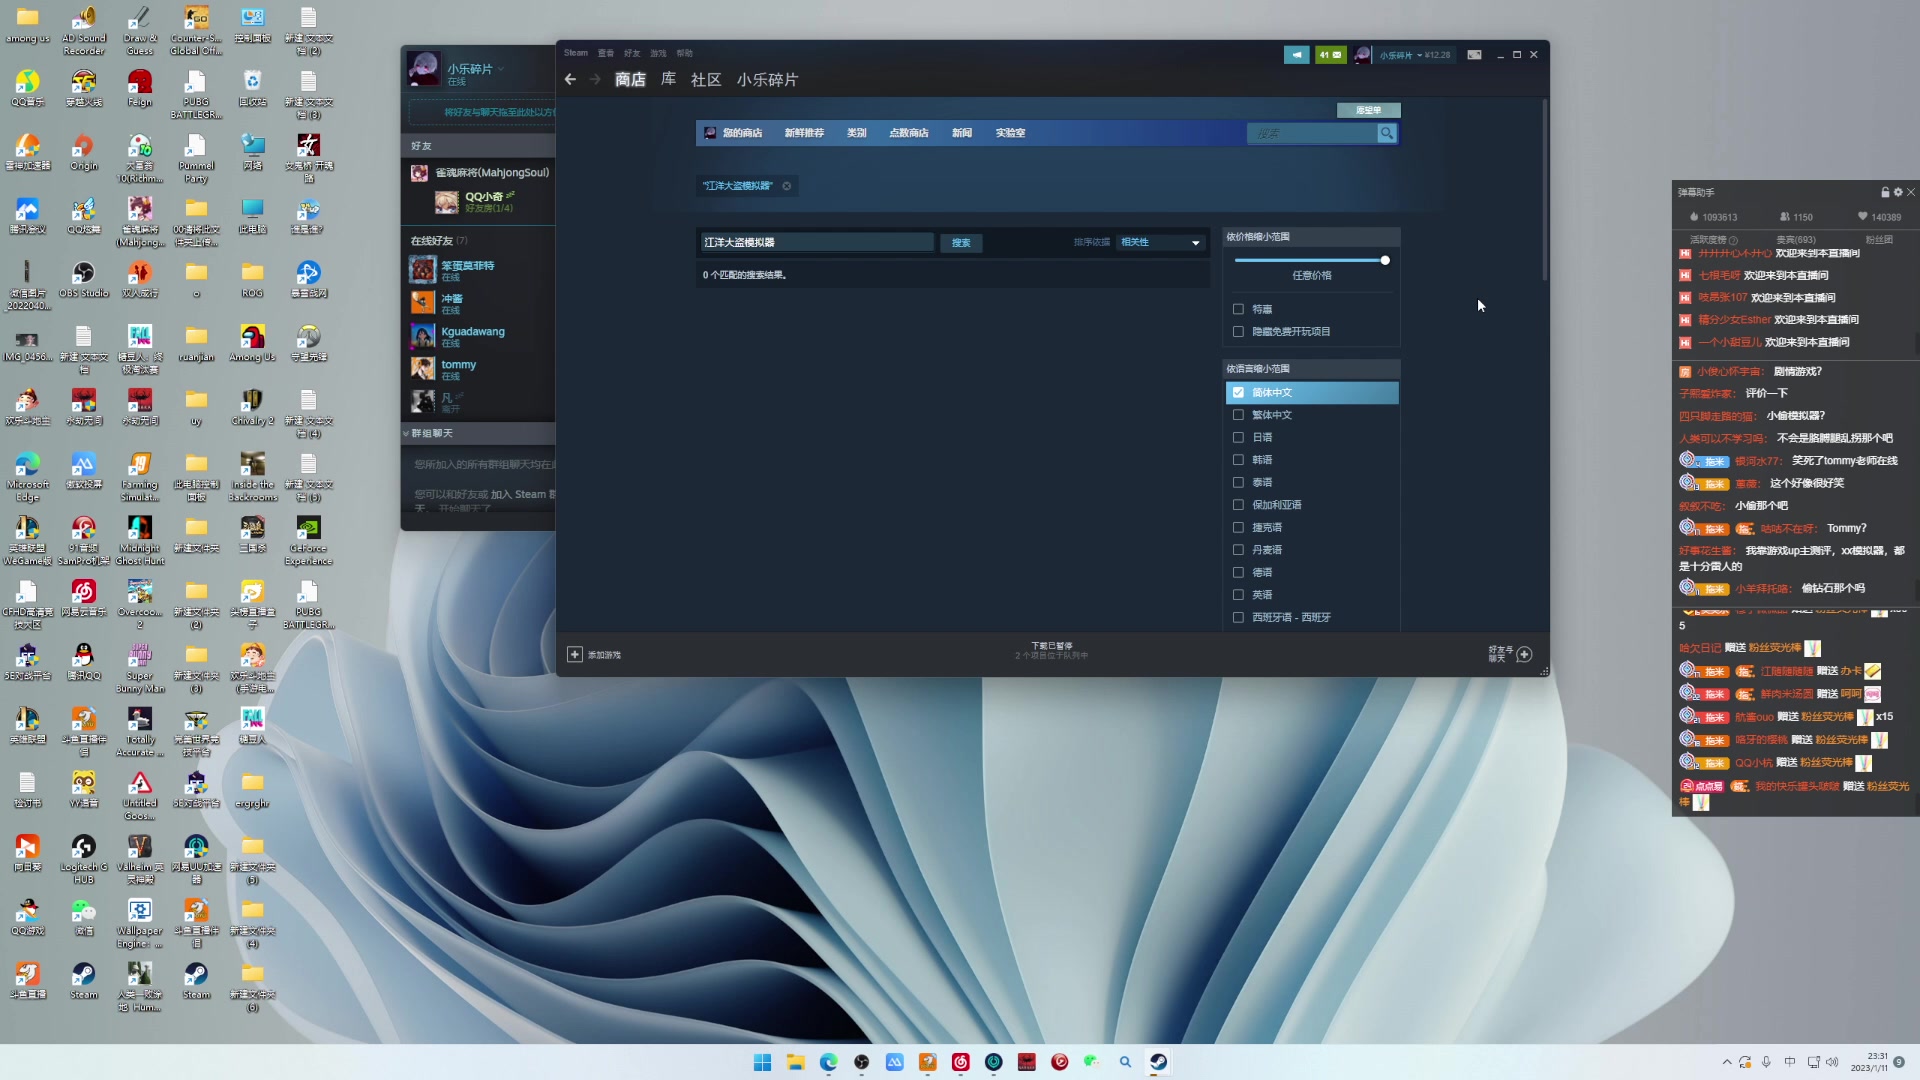The width and height of the screenshot is (1920, 1080).
Task: Check the 日语 language filter
Action: [x=1238, y=438]
